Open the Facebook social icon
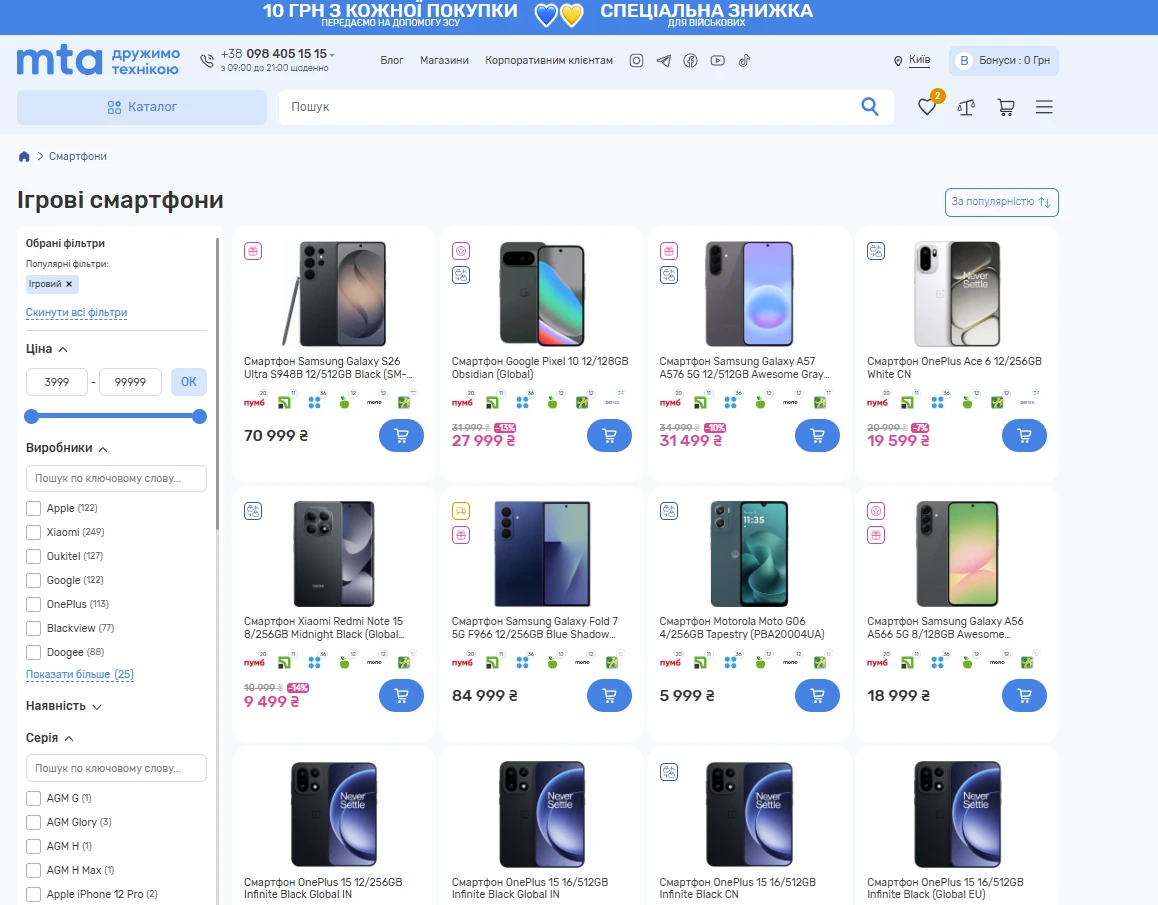The height and width of the screenshot is (905, 1158). point(691,61)
